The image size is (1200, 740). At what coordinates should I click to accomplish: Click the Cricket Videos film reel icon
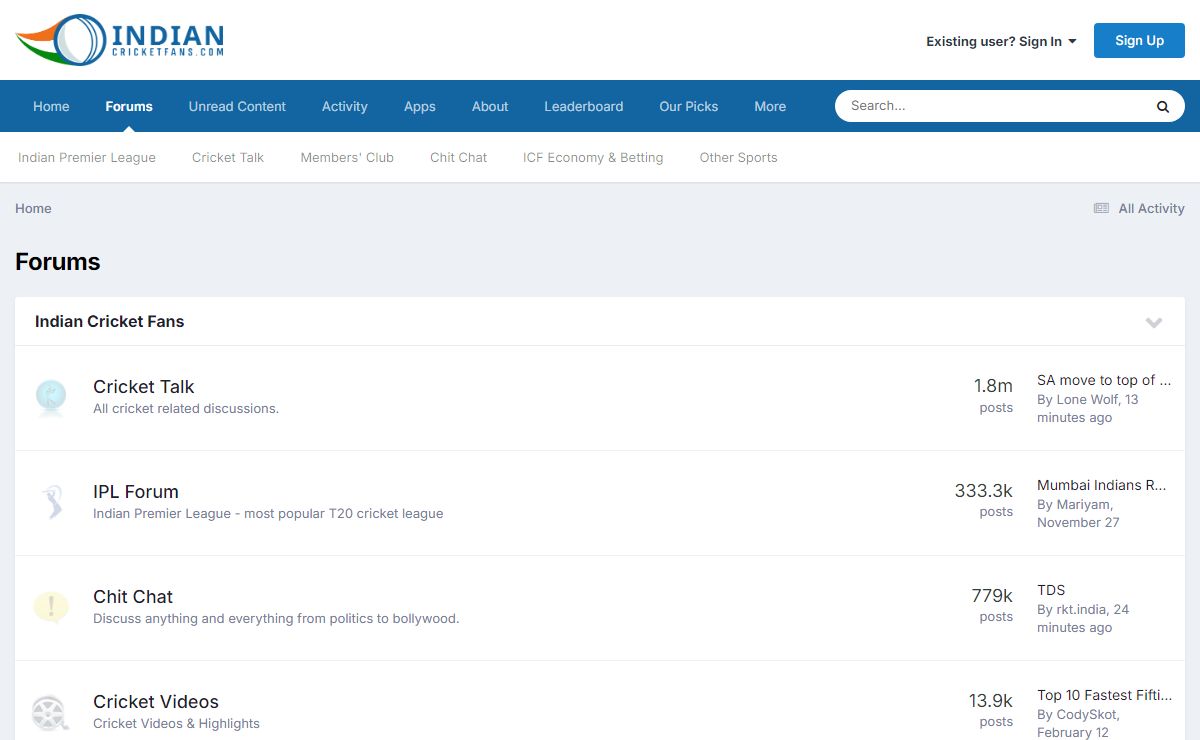point(51,712)
